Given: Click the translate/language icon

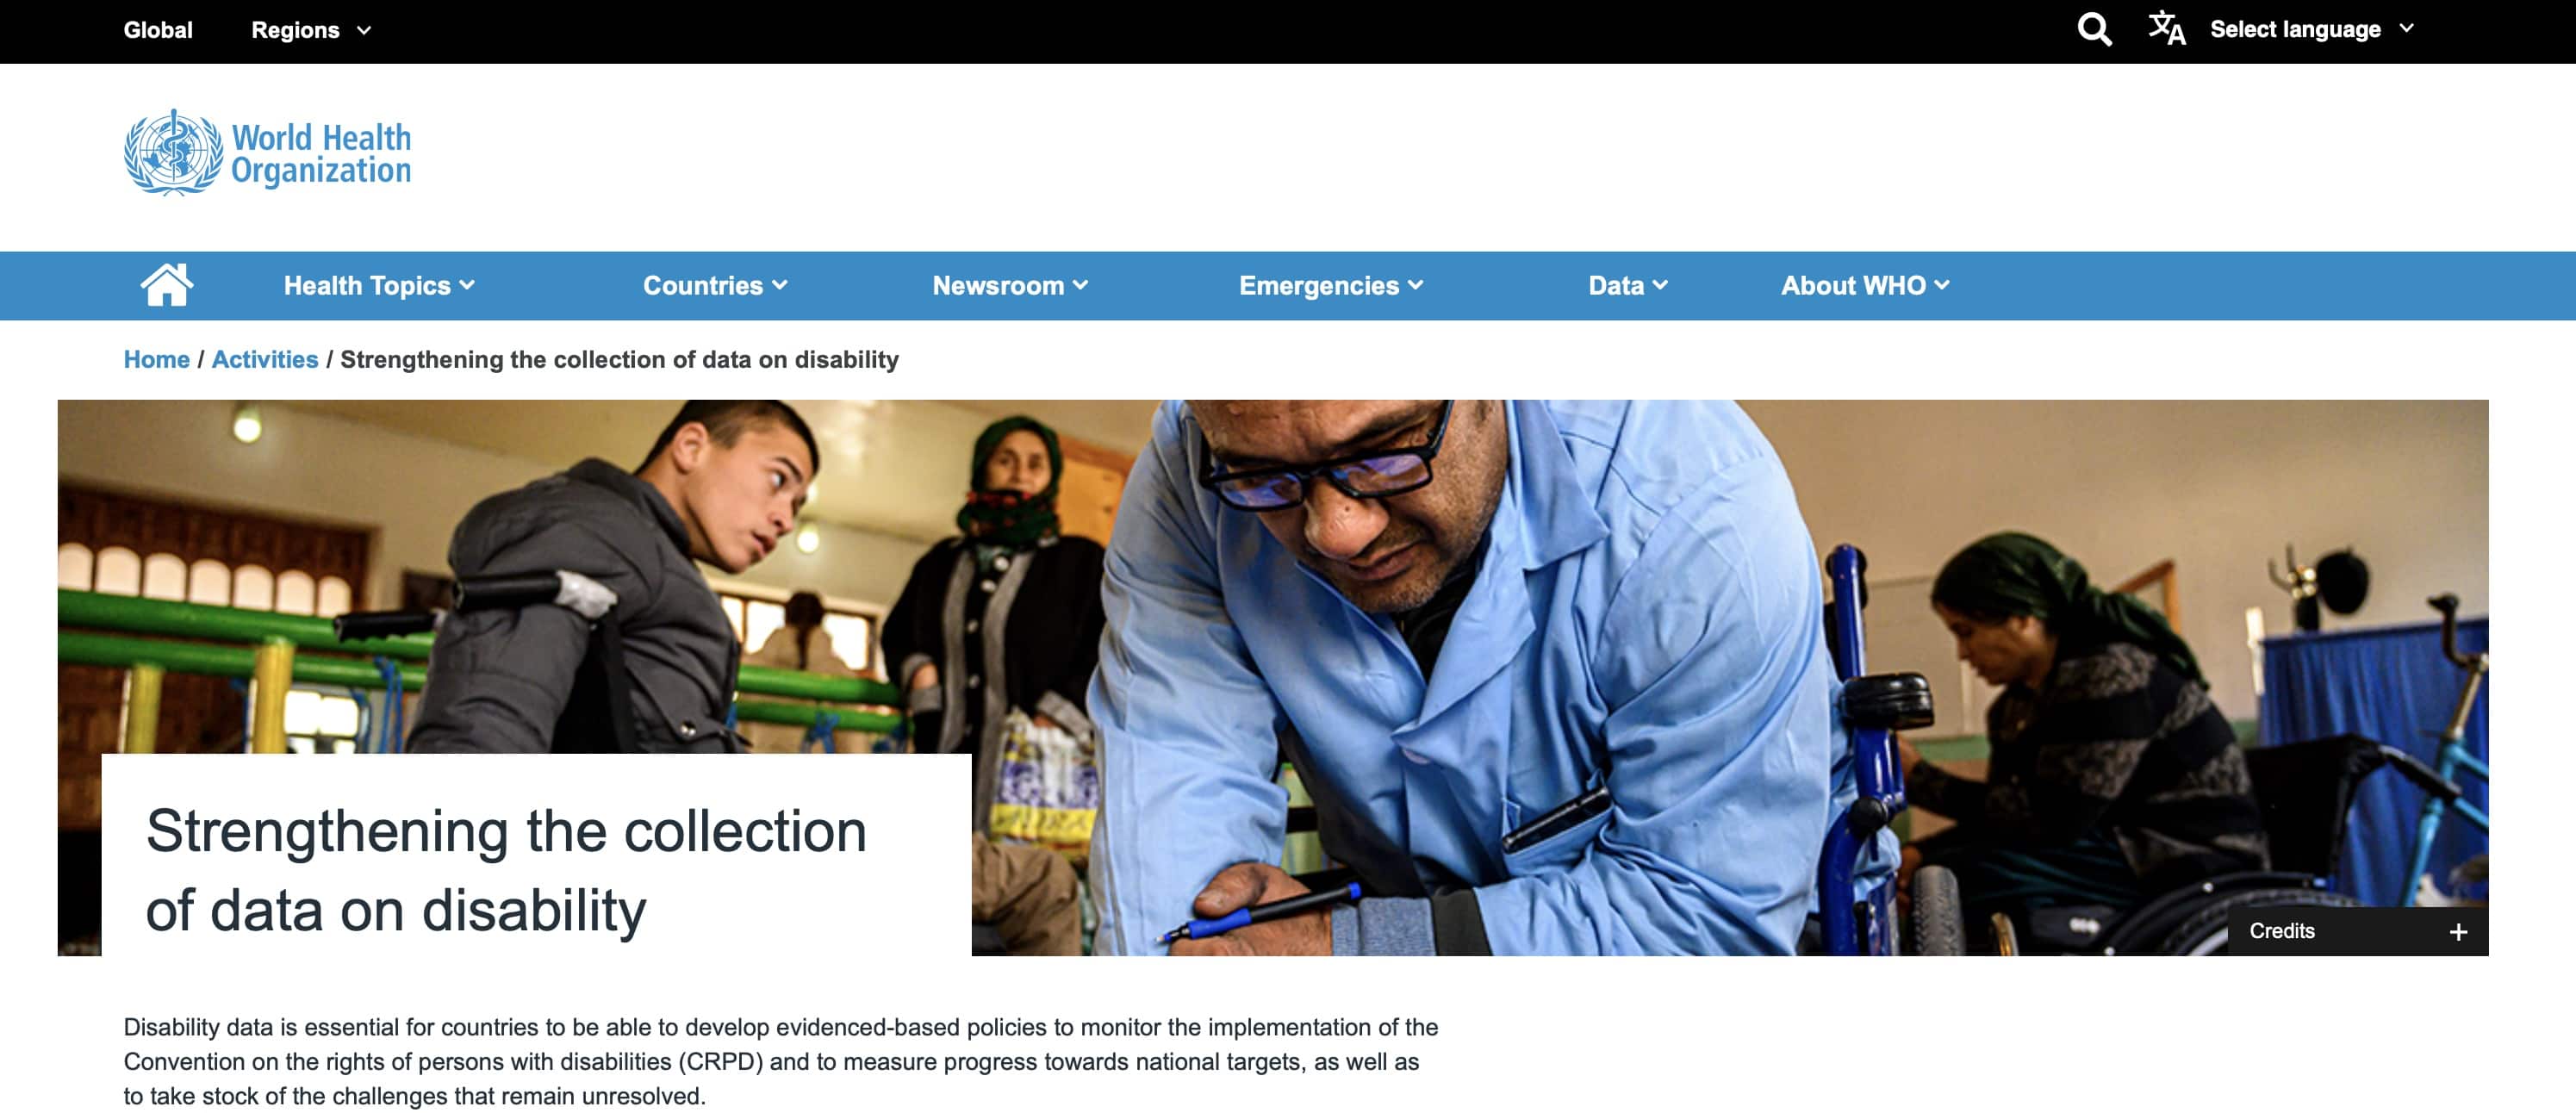Looking at the screenshot, I should coord(2167,29).
